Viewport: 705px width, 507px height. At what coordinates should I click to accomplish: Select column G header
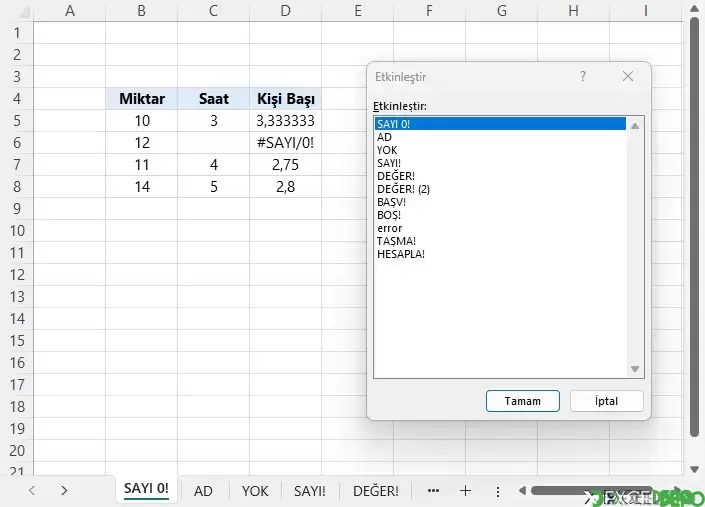click(502, 11)
